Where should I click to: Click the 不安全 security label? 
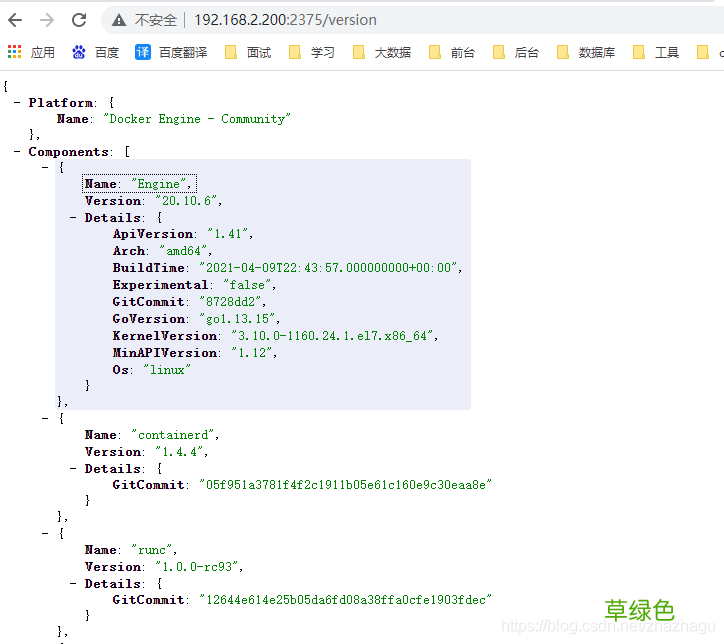pos(156,20)
